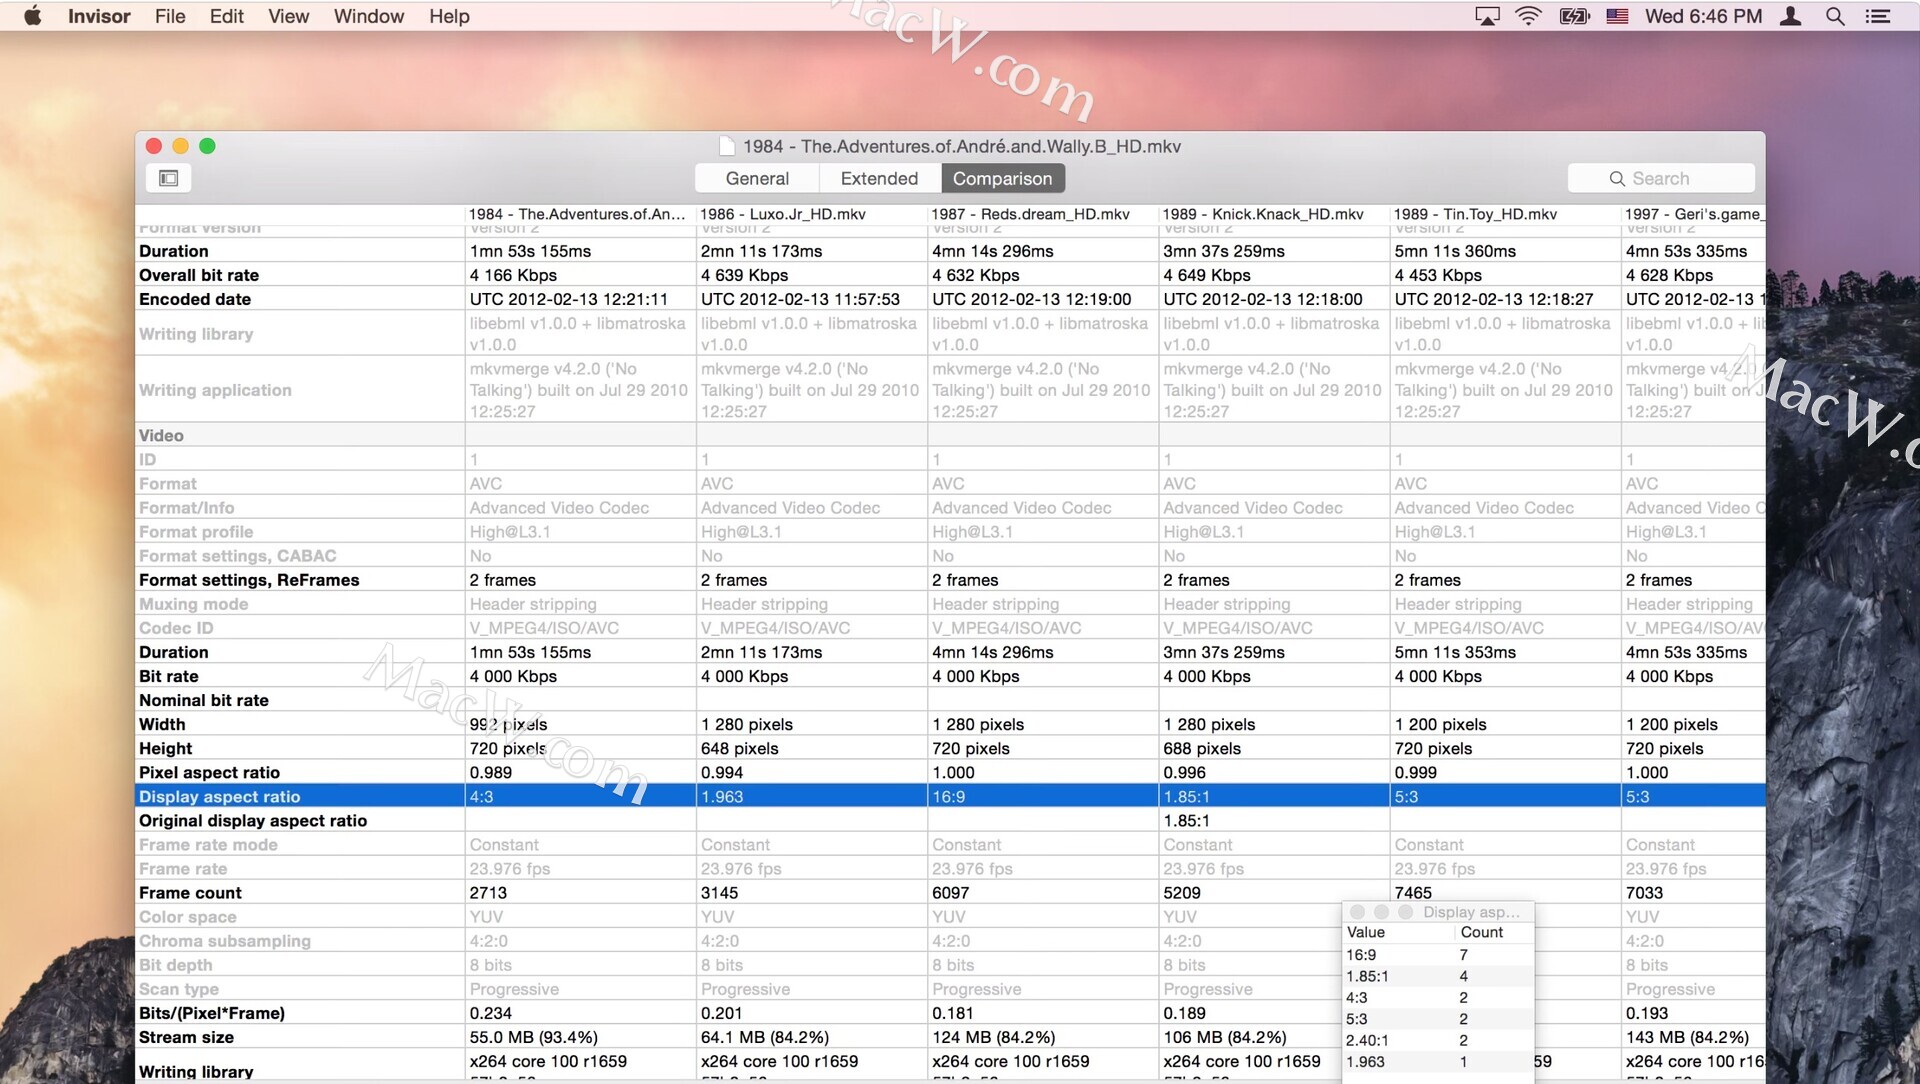Click the Video section header row
This screenshot has height=1084, width=1920.
coord(950,435)
